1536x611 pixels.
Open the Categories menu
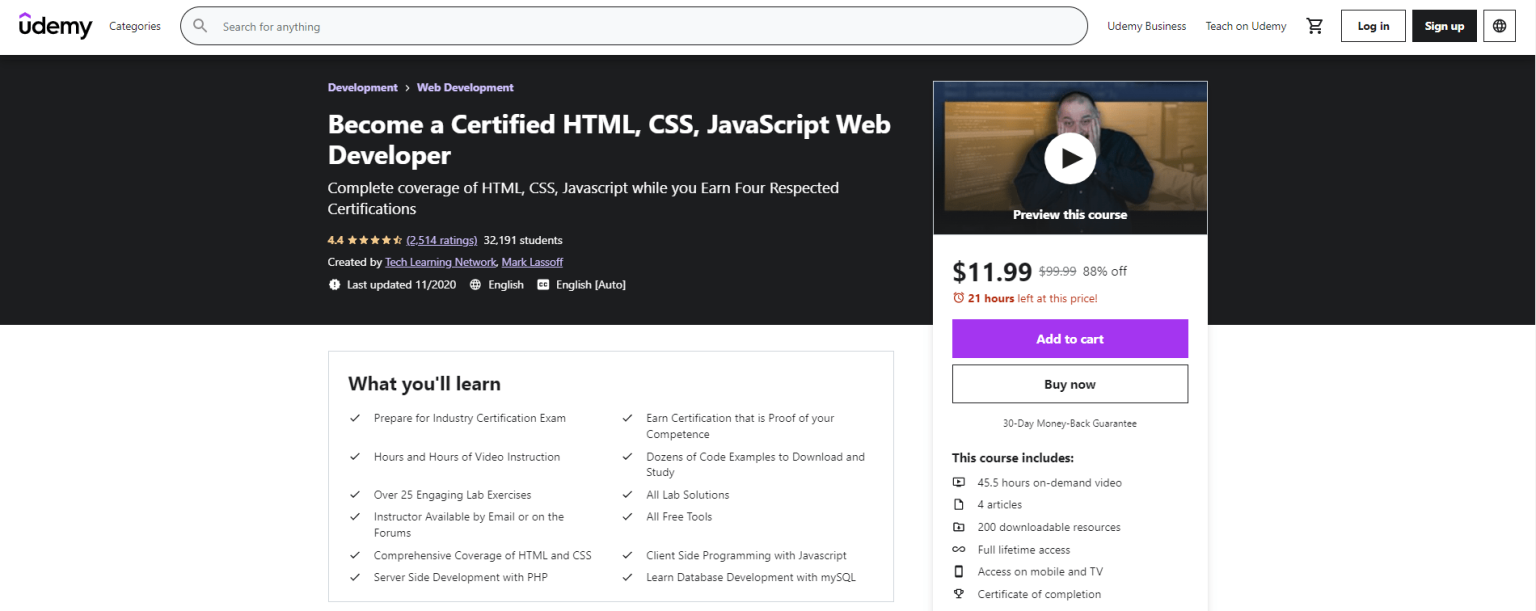tap(134, 26)
